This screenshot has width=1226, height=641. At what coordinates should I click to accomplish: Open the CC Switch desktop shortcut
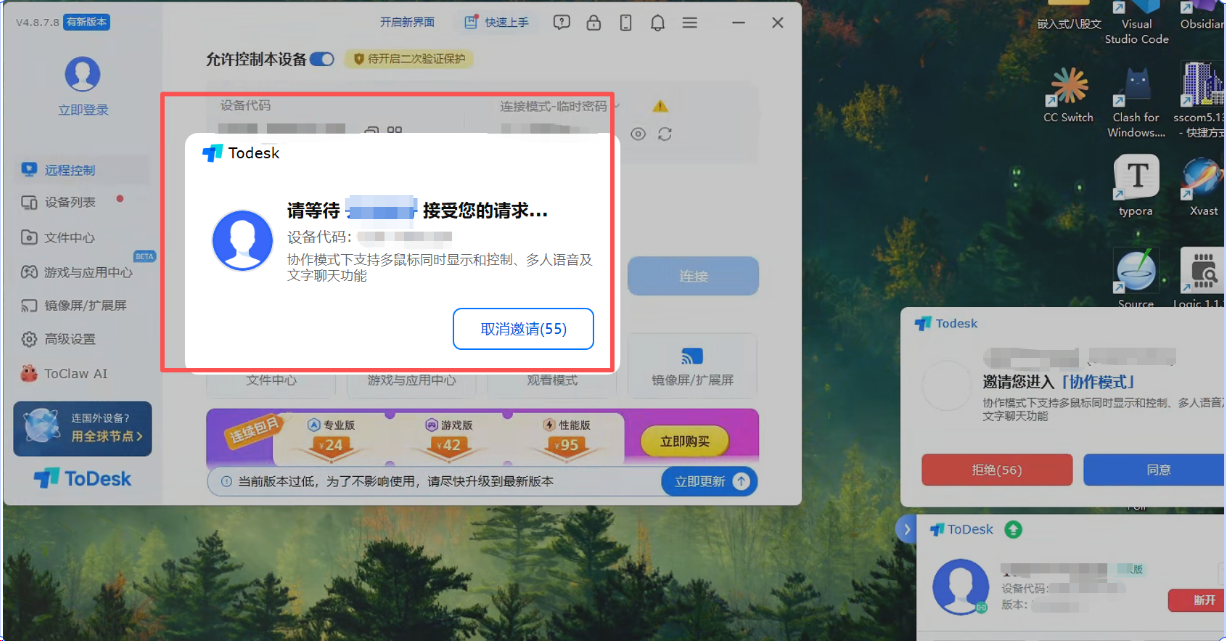pyautogui.click(x=1068, y=95)
